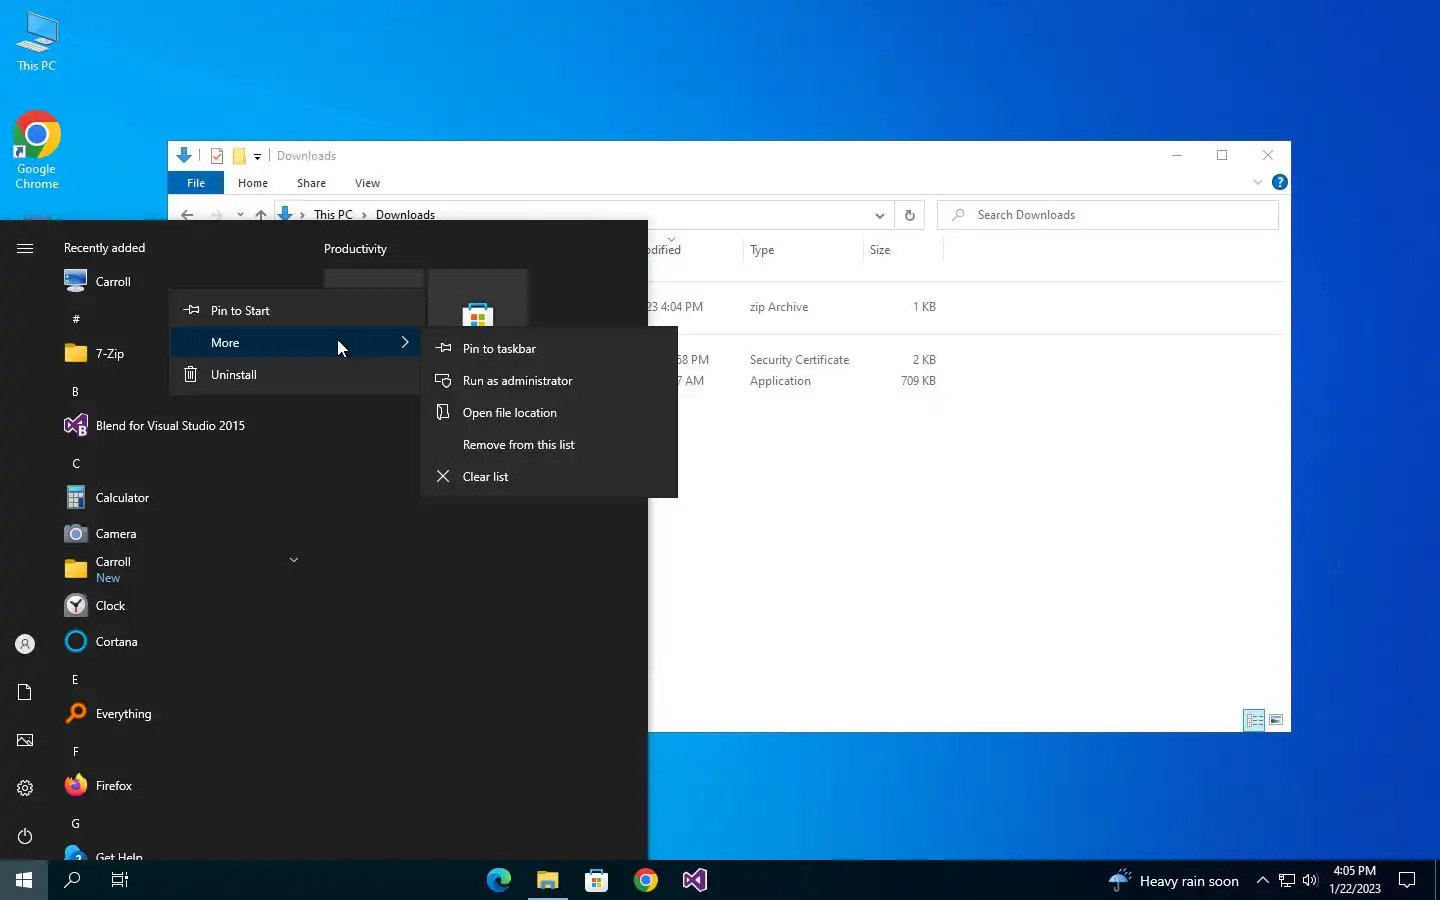1440x900 pixels.
Task: Expand the Carroll folder chevron
Action: pyautogui.click(x=293, y=560)
